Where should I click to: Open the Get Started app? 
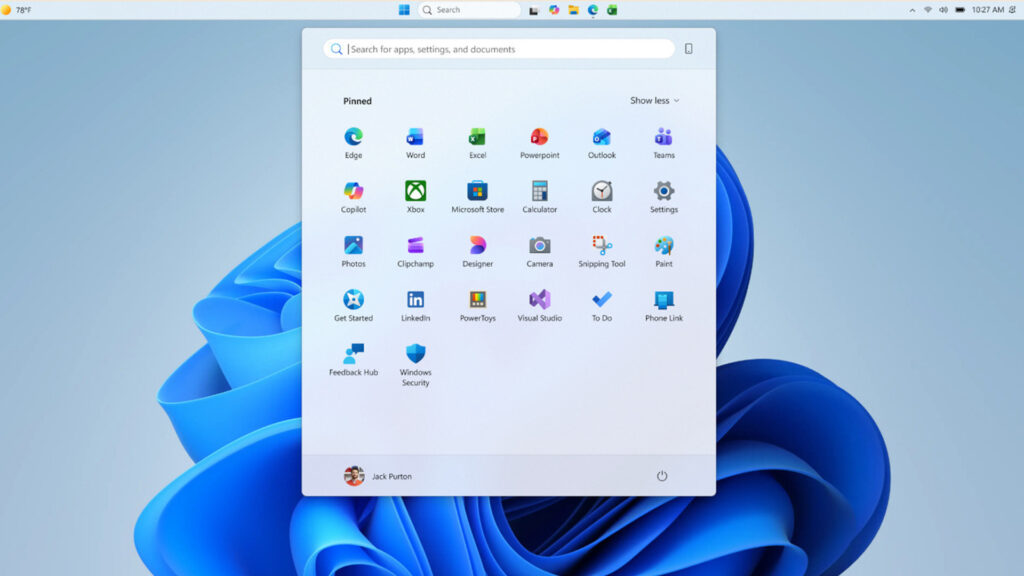353,306
